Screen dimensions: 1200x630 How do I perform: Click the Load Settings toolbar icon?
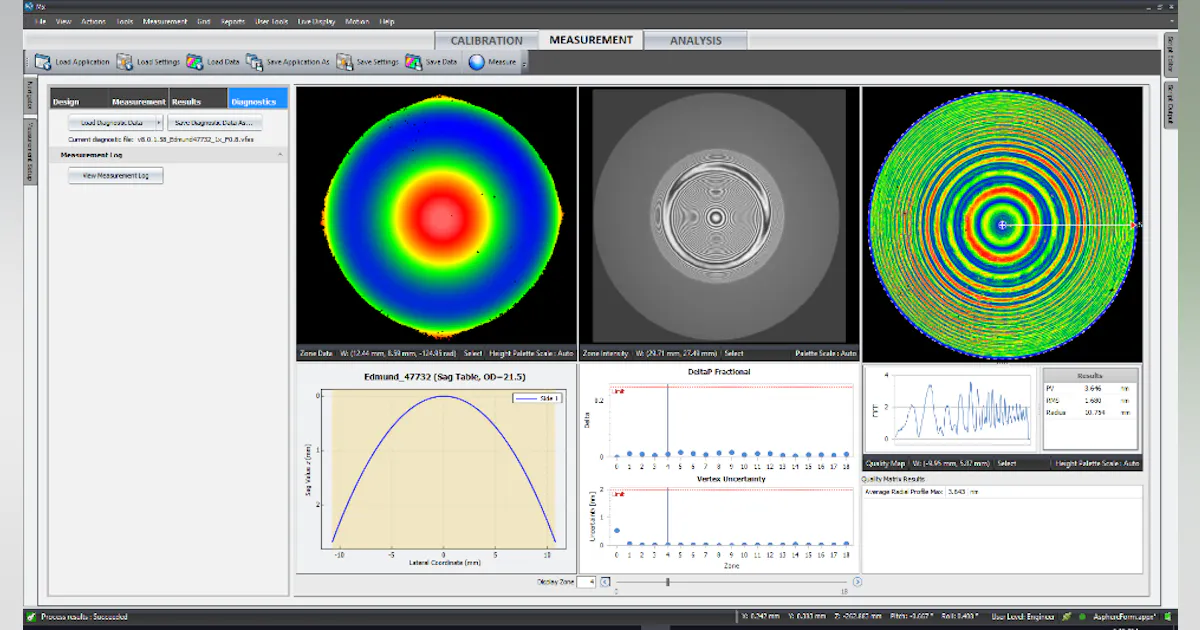[x=125, y=62]
